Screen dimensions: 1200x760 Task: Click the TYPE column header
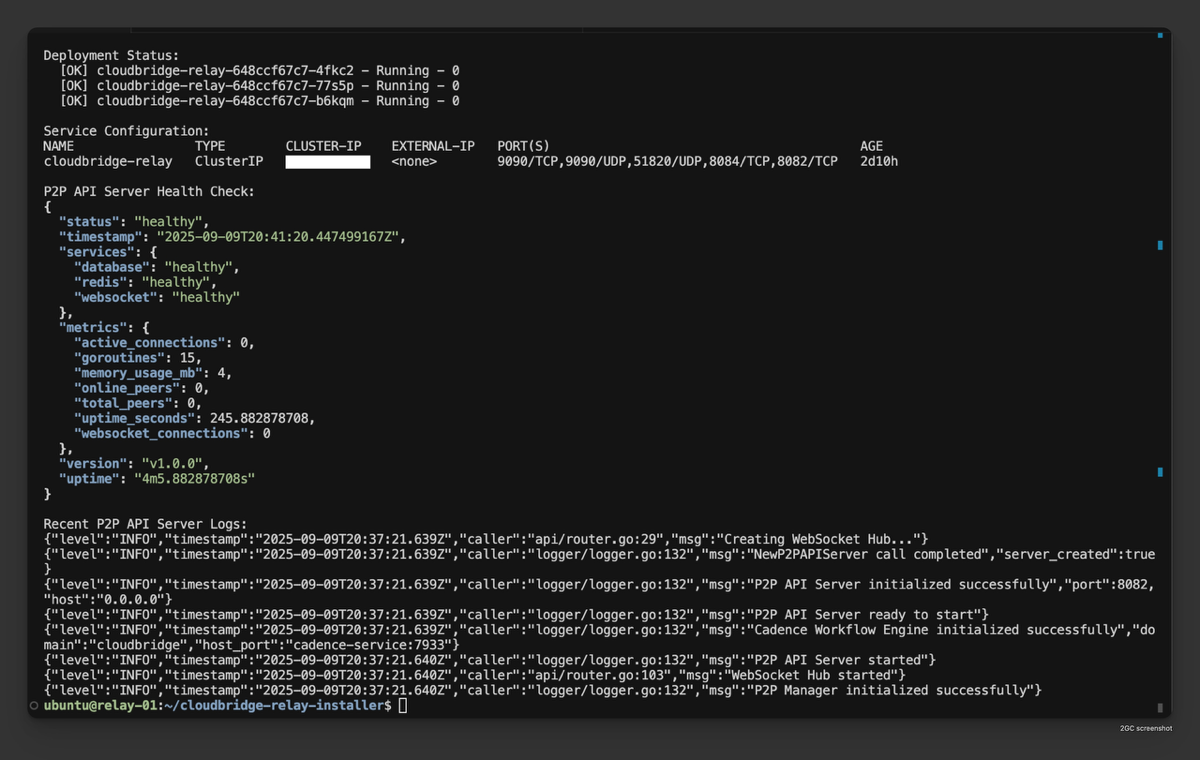(x=210, y=146)
